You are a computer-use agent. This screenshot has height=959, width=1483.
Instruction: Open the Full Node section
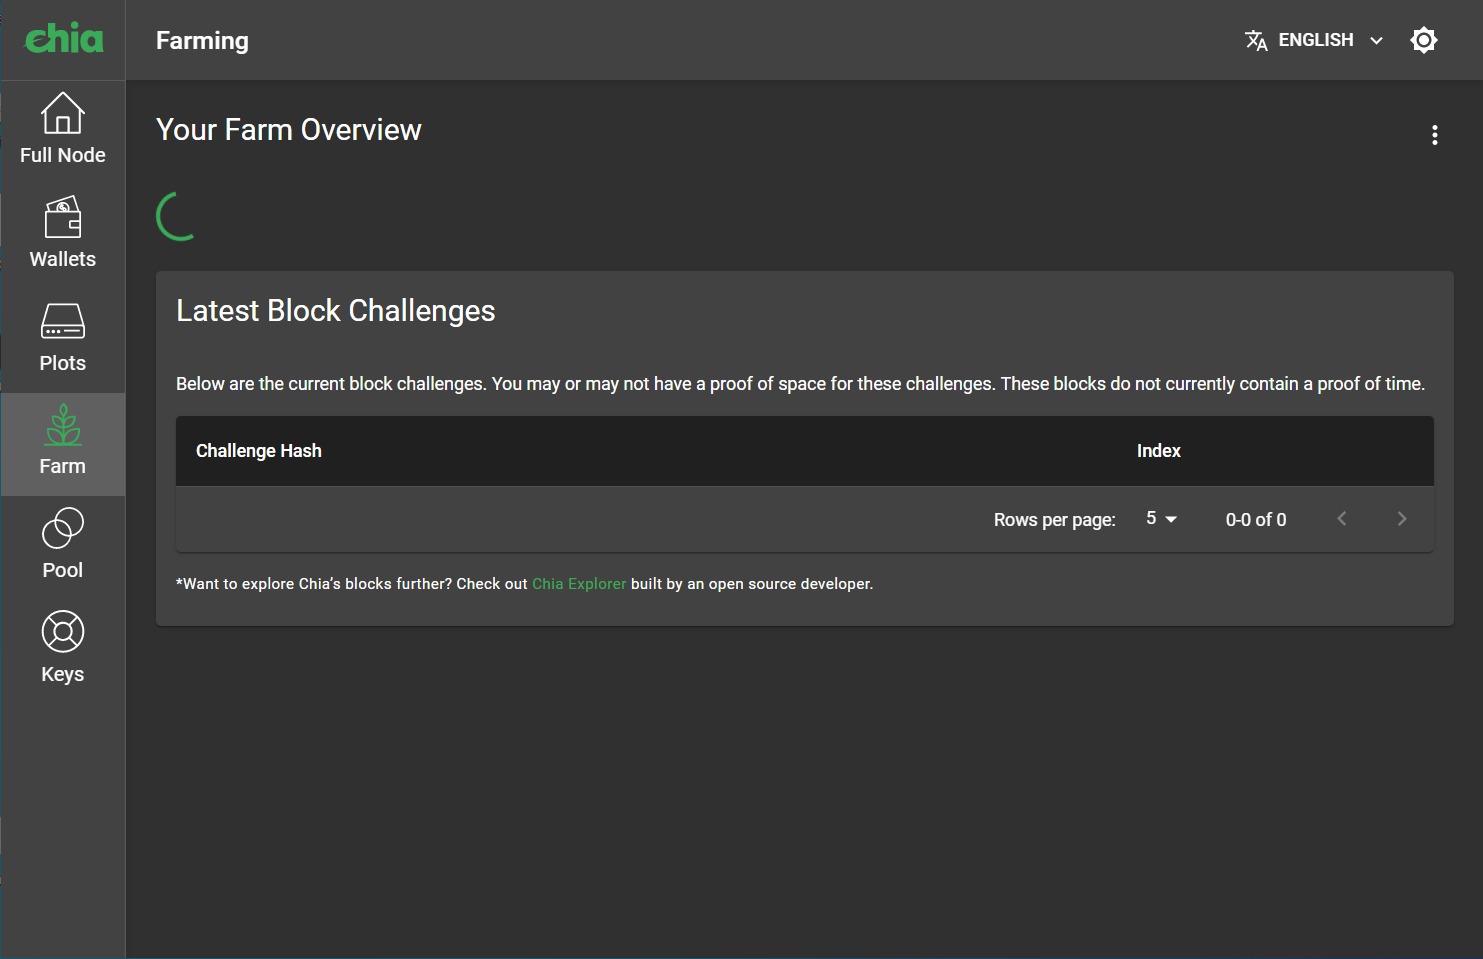(x=62, y=129)
